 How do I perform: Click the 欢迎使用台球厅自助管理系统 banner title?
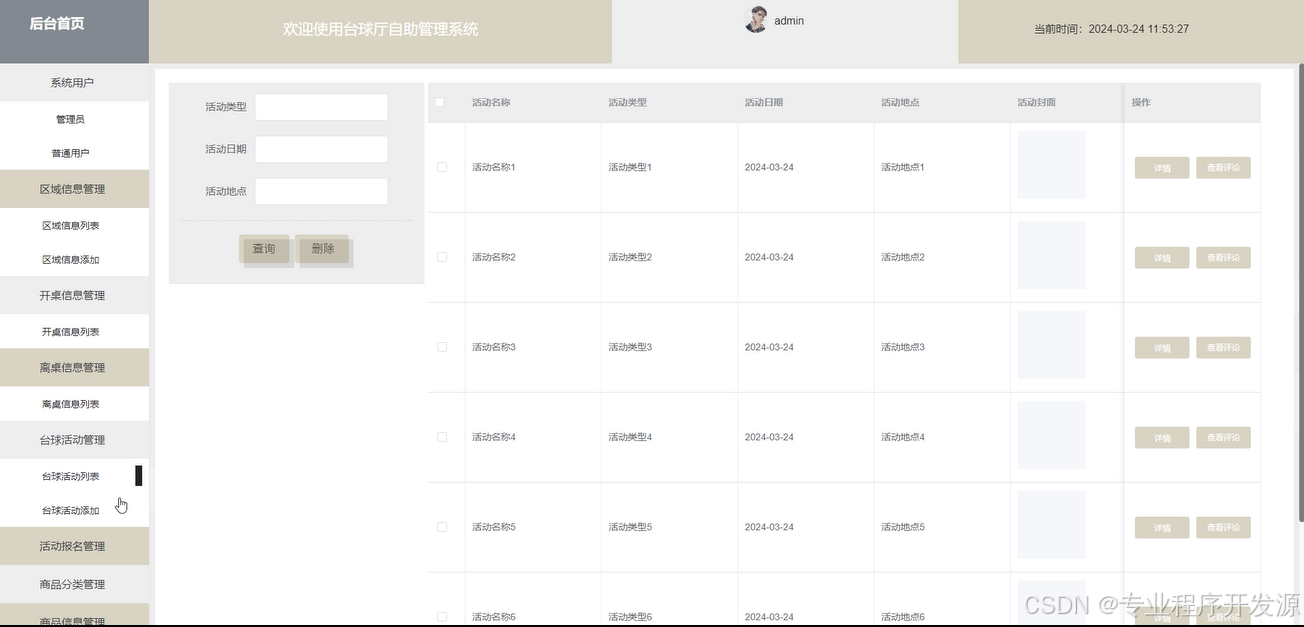pyautogui.click(x=380, y=29)
